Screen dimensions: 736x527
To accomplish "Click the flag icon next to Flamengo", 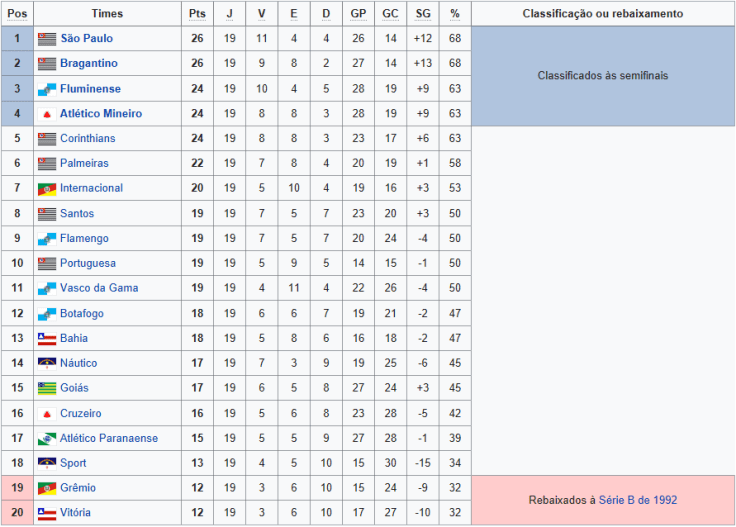I will coord(46,238).
